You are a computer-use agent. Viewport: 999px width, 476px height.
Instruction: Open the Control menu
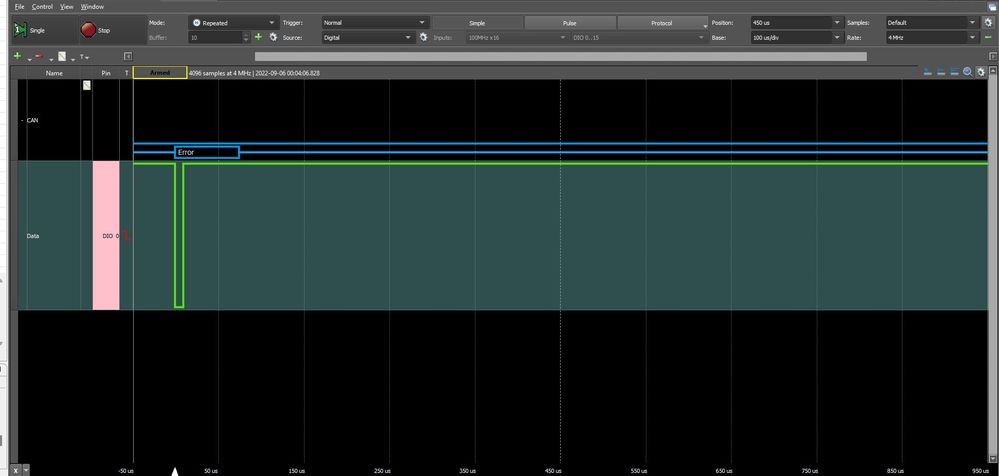coord(42,6)
